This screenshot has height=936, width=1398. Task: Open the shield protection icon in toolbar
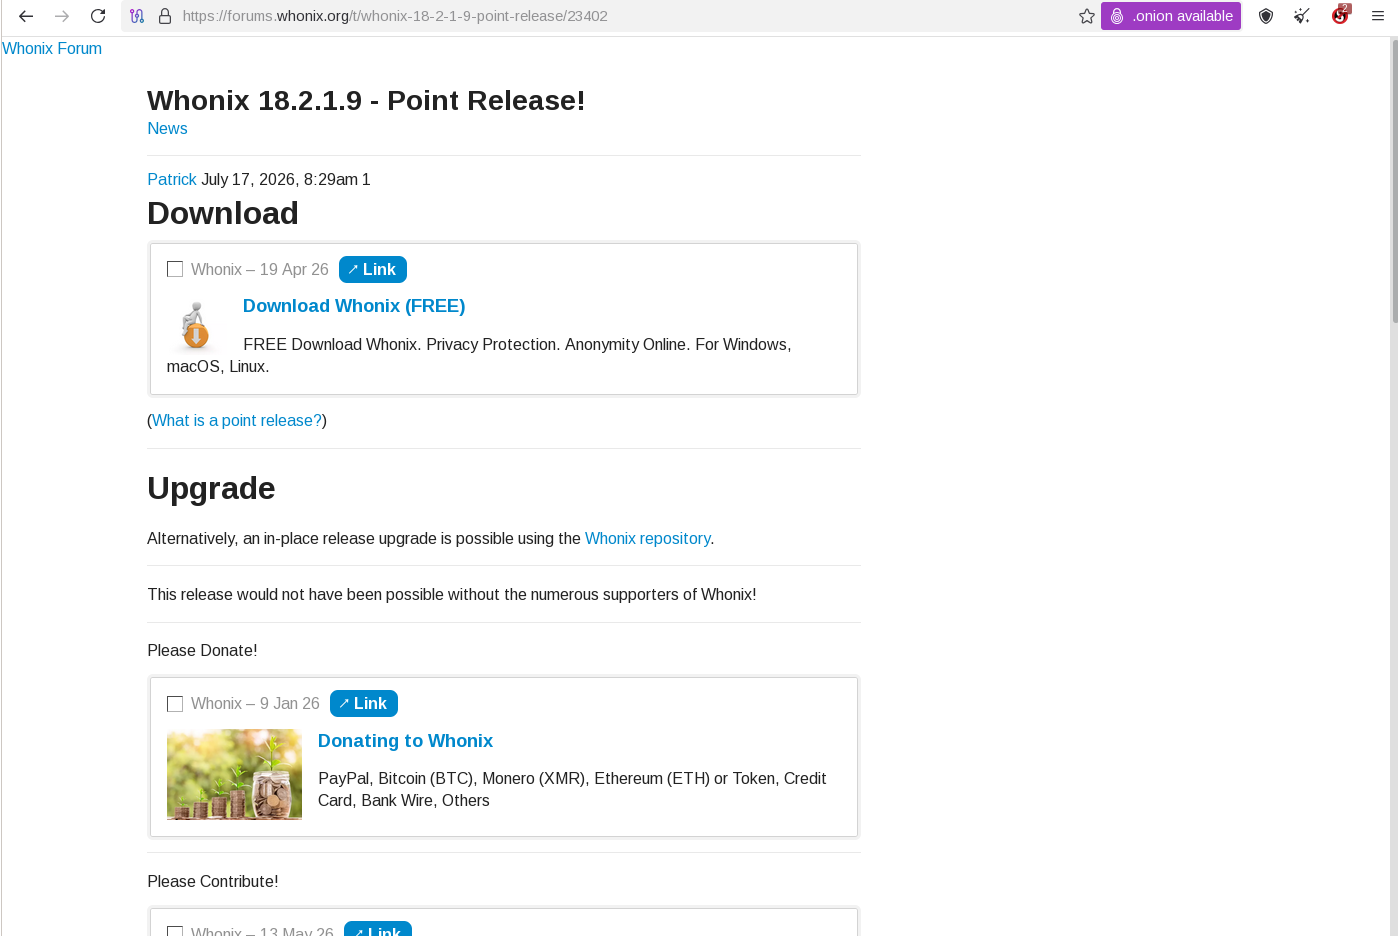click(1266, 16)
